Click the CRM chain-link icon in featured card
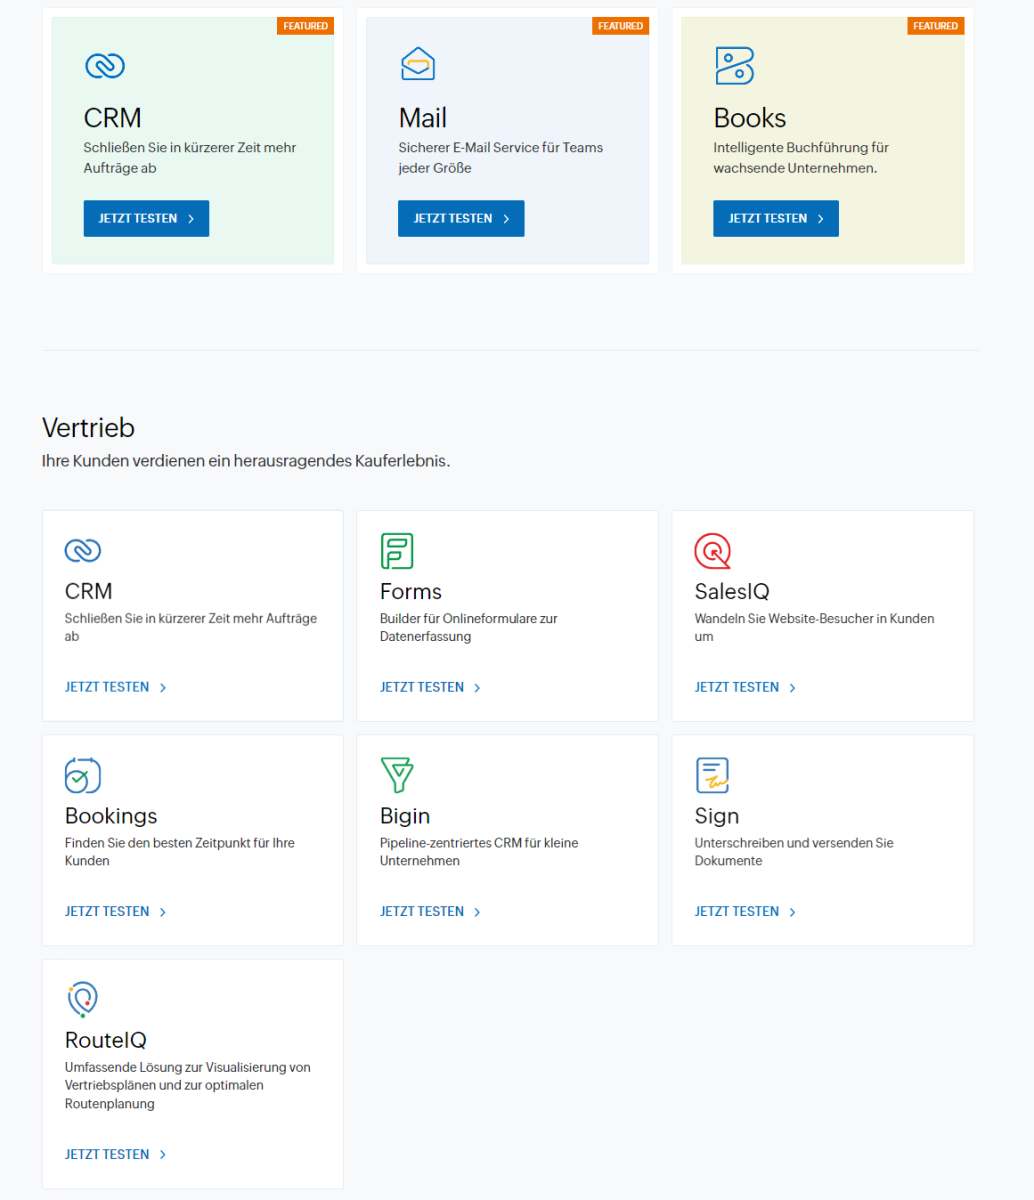Image resolution: width=1034 pixels, height=1200 pixels. click(x=104, y=66)
